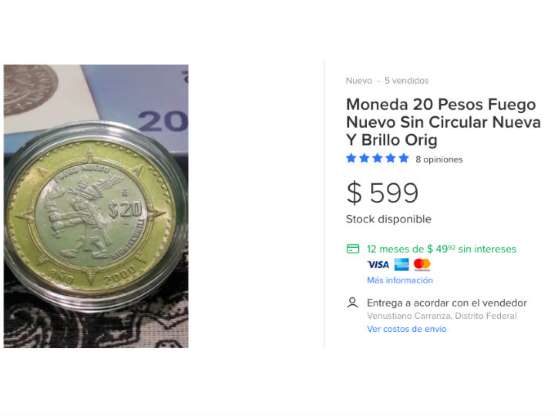The image size is (555, 416).
Task: Click the seller person icon
Action: (x=353, y=303)
